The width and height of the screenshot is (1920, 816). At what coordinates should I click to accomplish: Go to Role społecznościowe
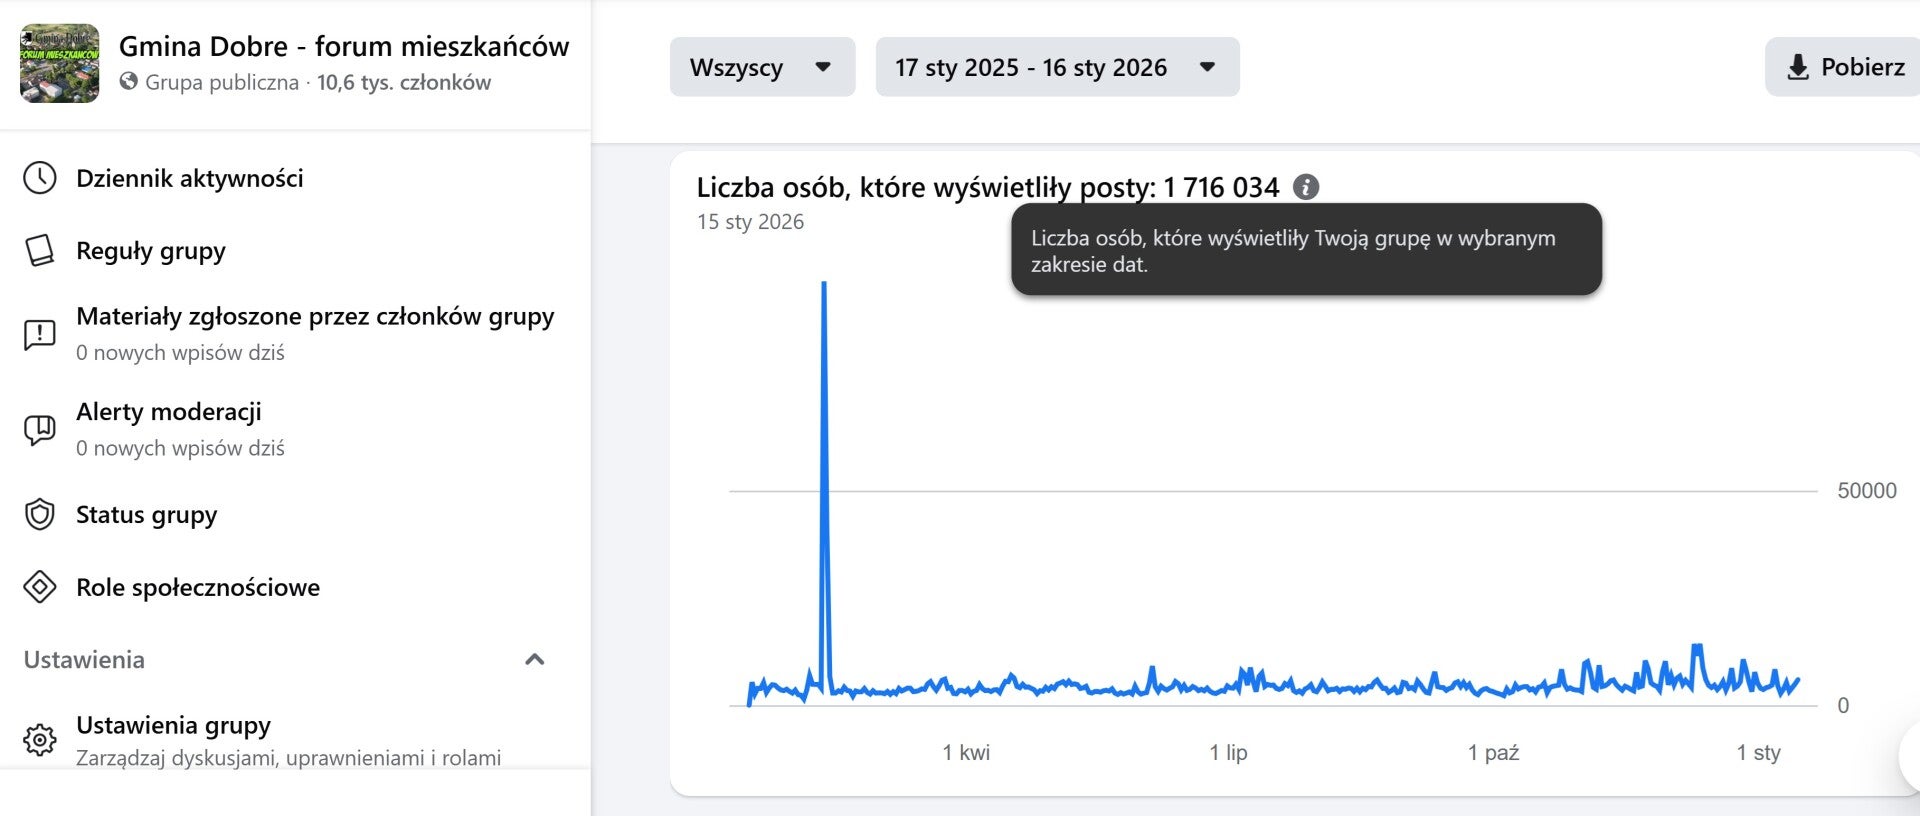tap(198, 587)
